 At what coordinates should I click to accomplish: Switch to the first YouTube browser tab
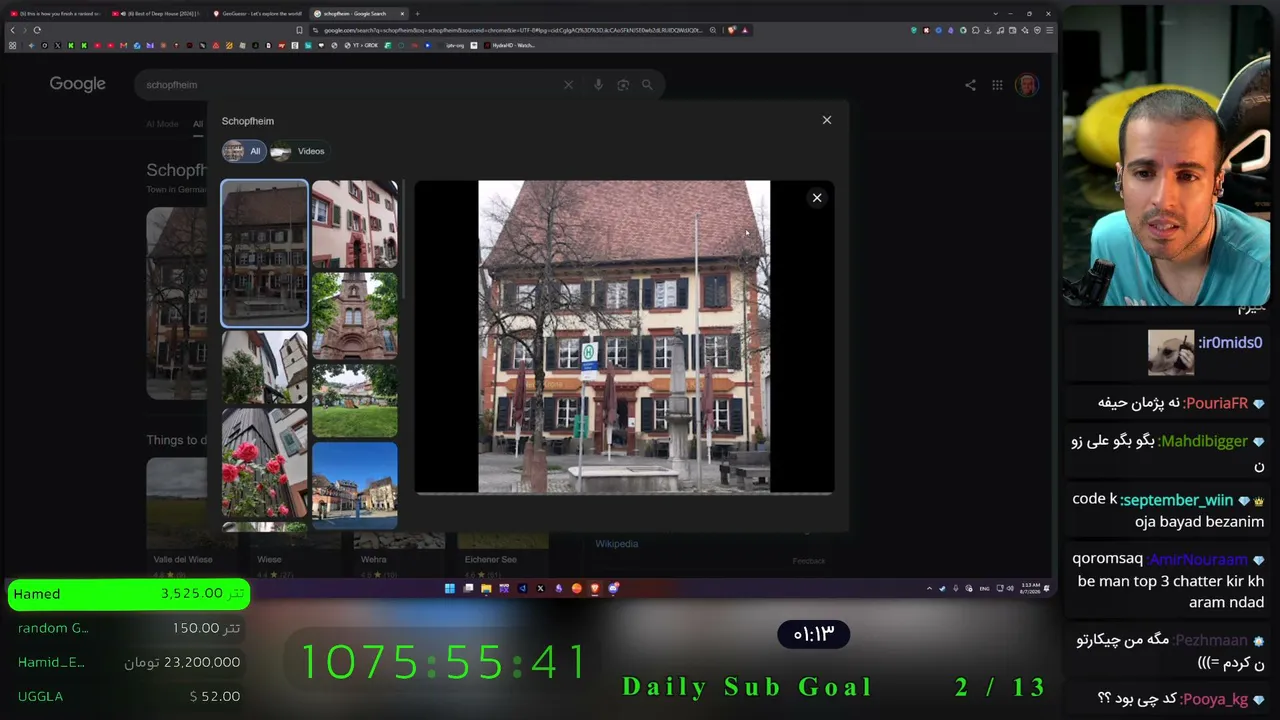[55, 14]
